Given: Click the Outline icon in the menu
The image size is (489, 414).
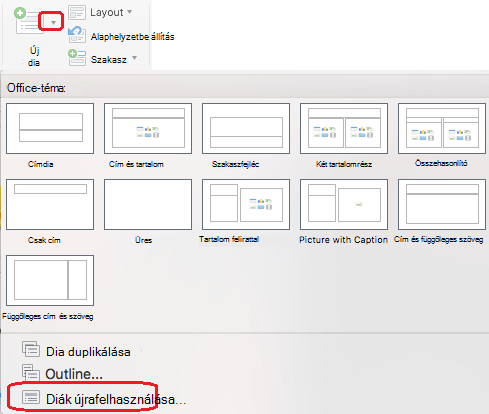Looking at the screenshot, I should 31,372.
